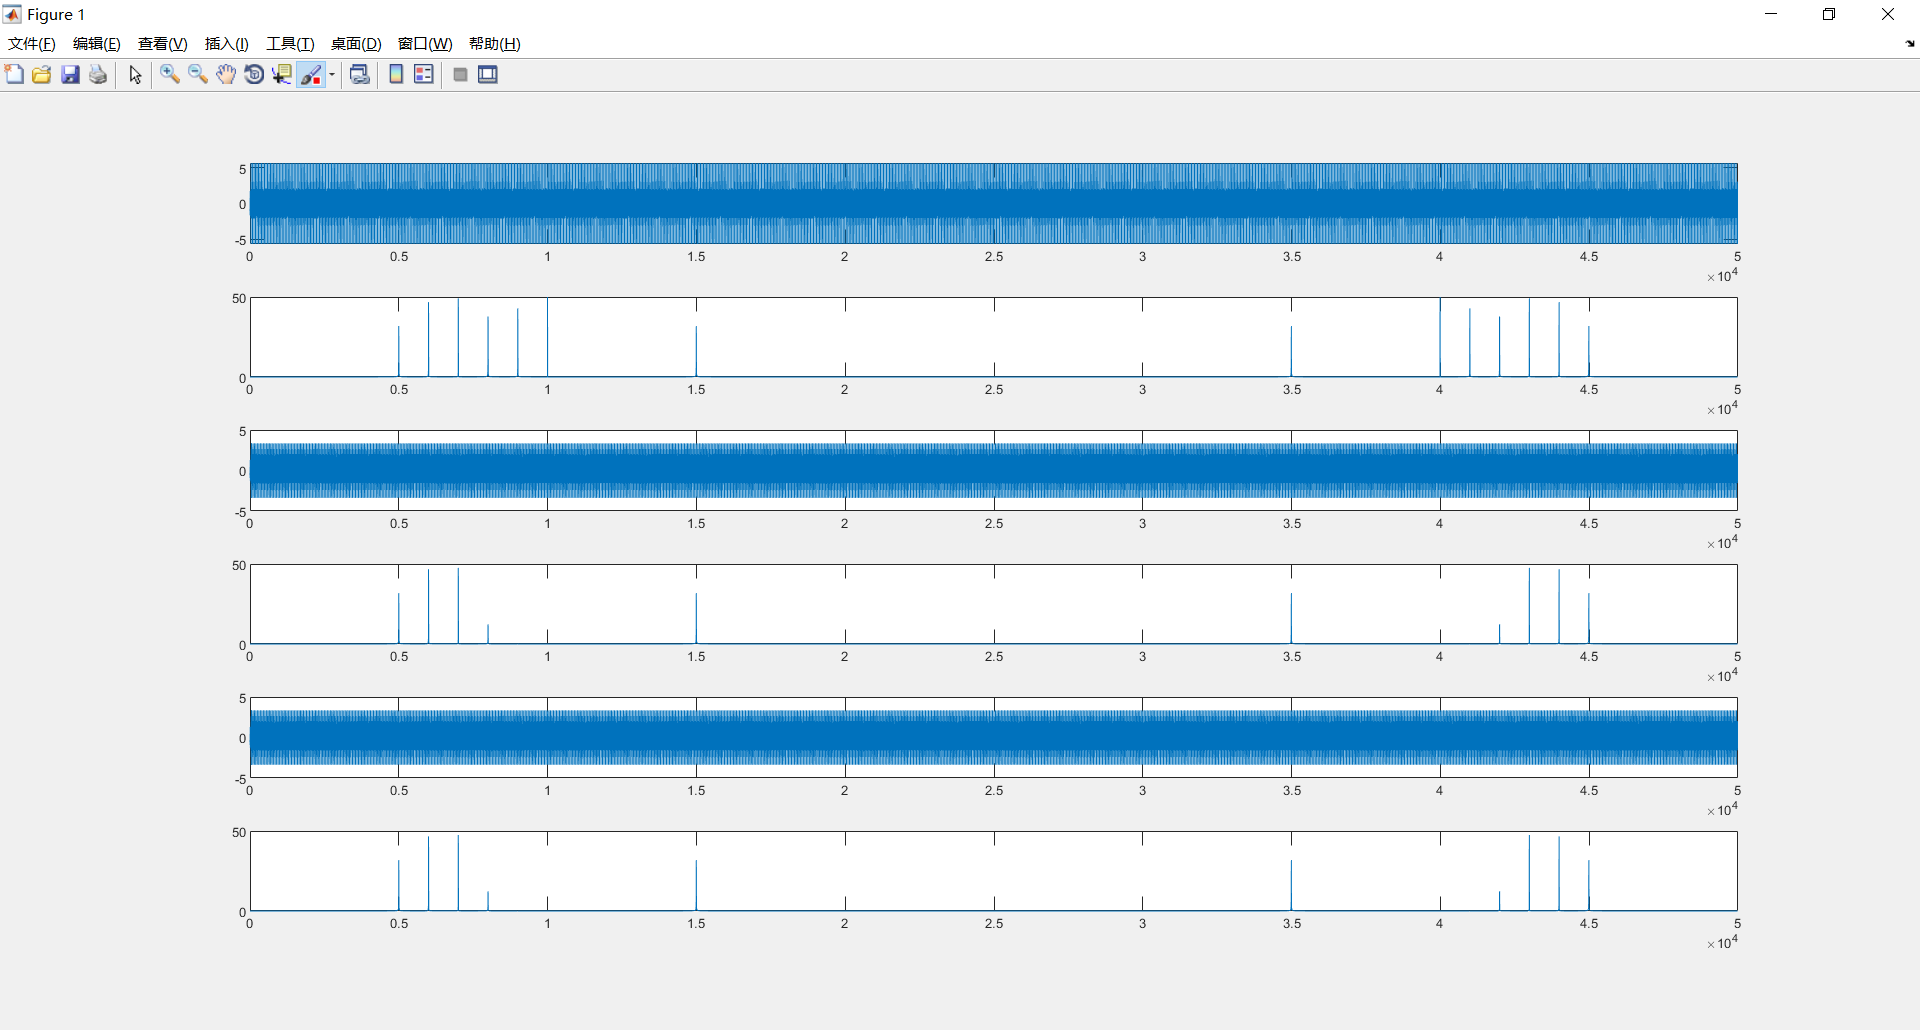The width and height of the screenshot is (1920, 1030).
Task: Click the show plot tools button
Action: point(487,74)
